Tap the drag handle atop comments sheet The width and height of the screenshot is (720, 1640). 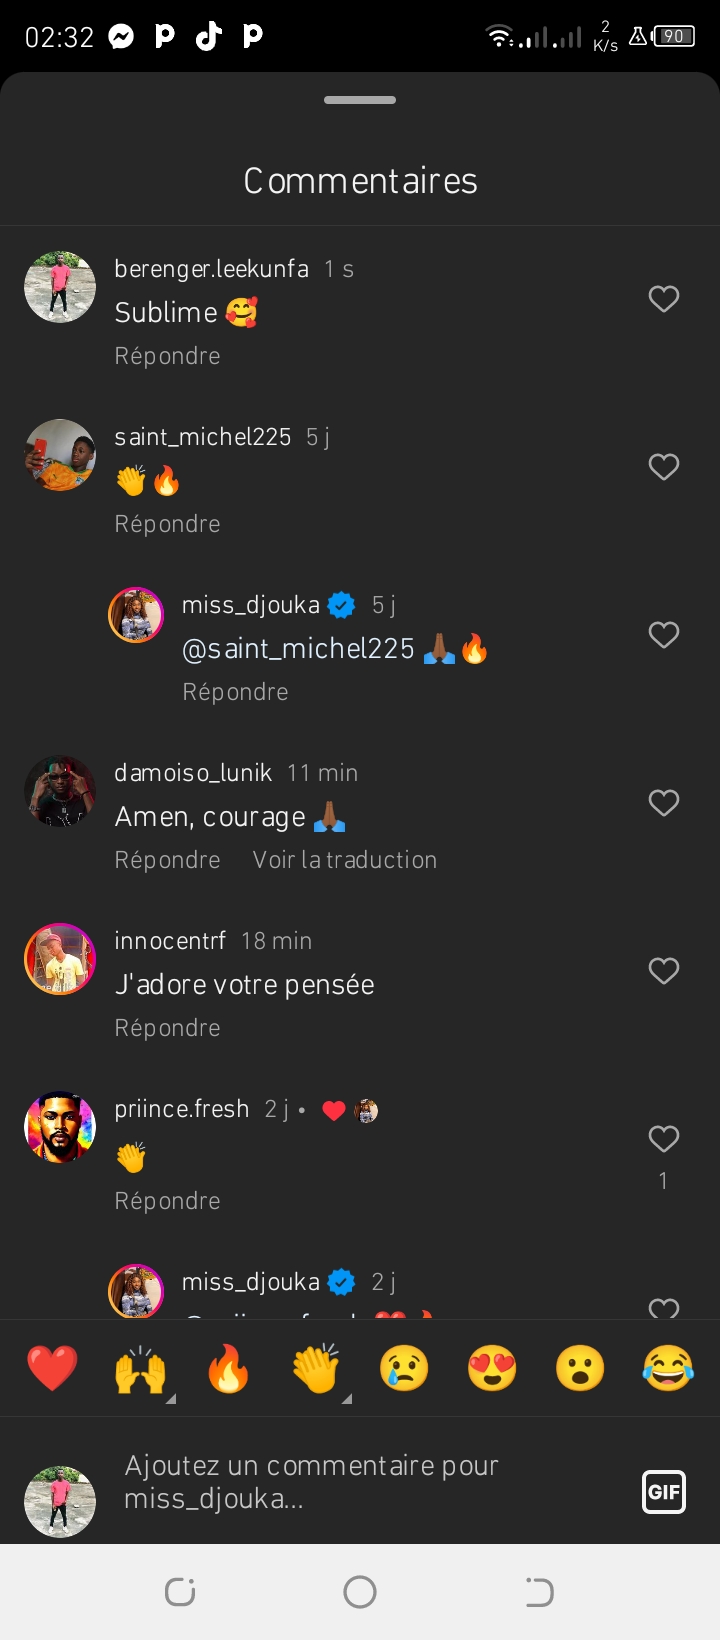(360, 100)
